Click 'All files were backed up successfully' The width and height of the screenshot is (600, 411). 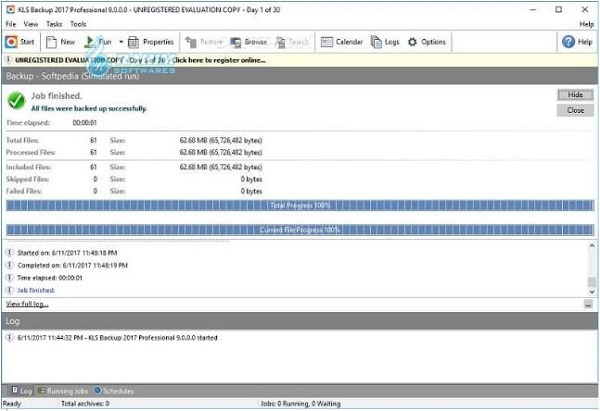(89, 109)
